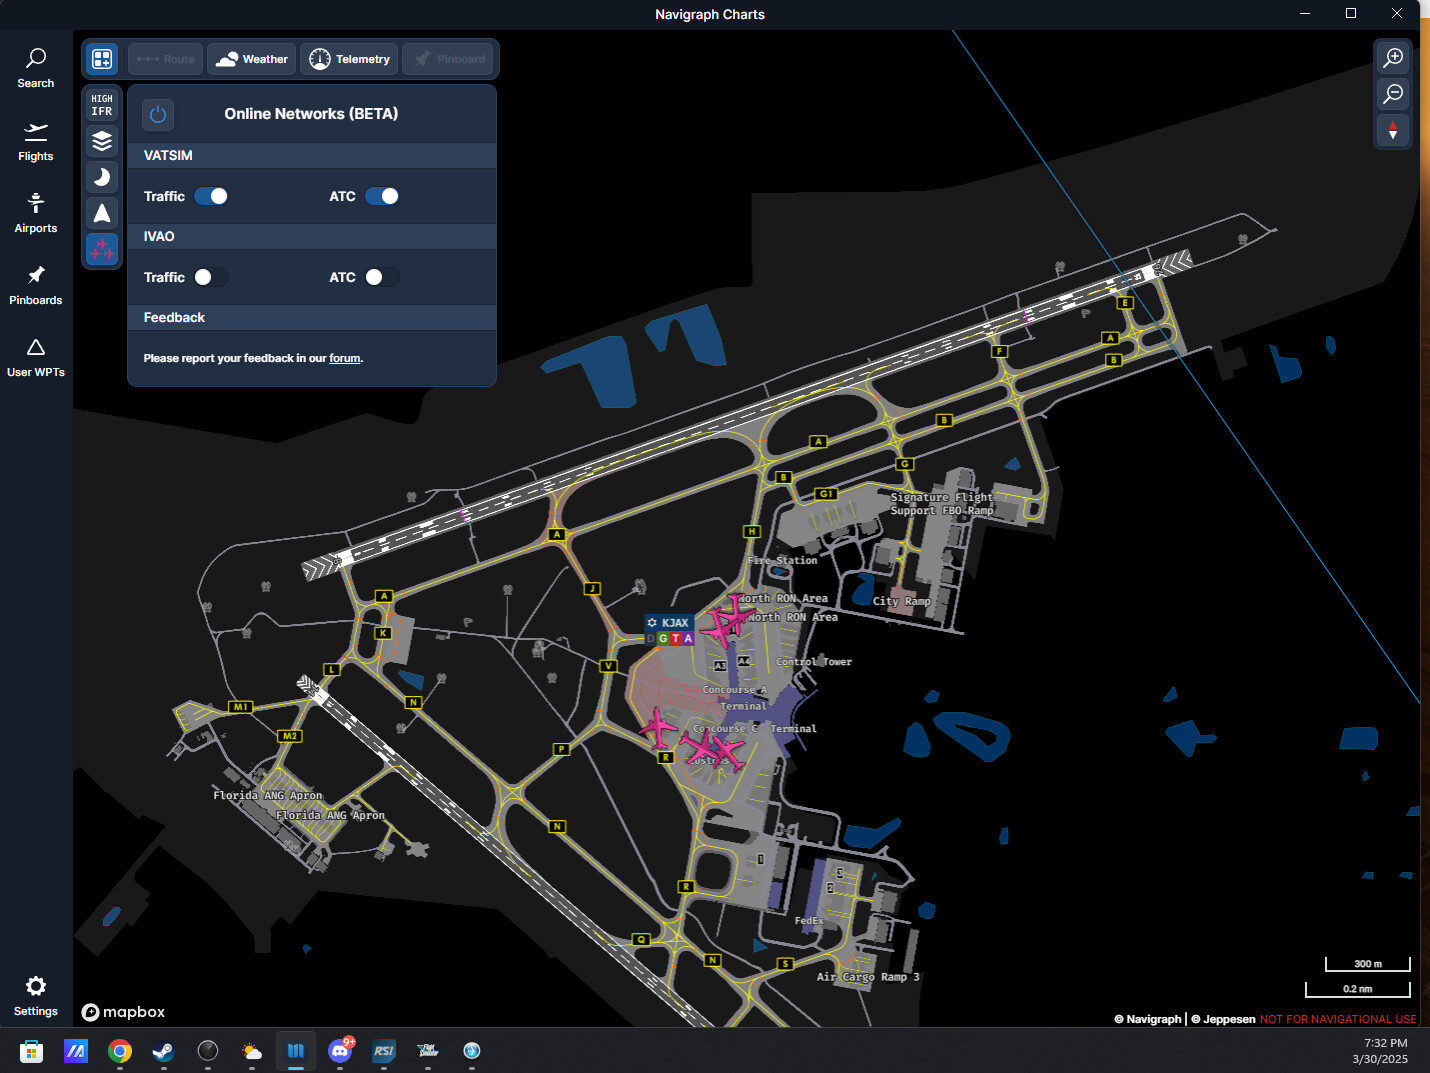Go to the Airports section

coord(36,213)
